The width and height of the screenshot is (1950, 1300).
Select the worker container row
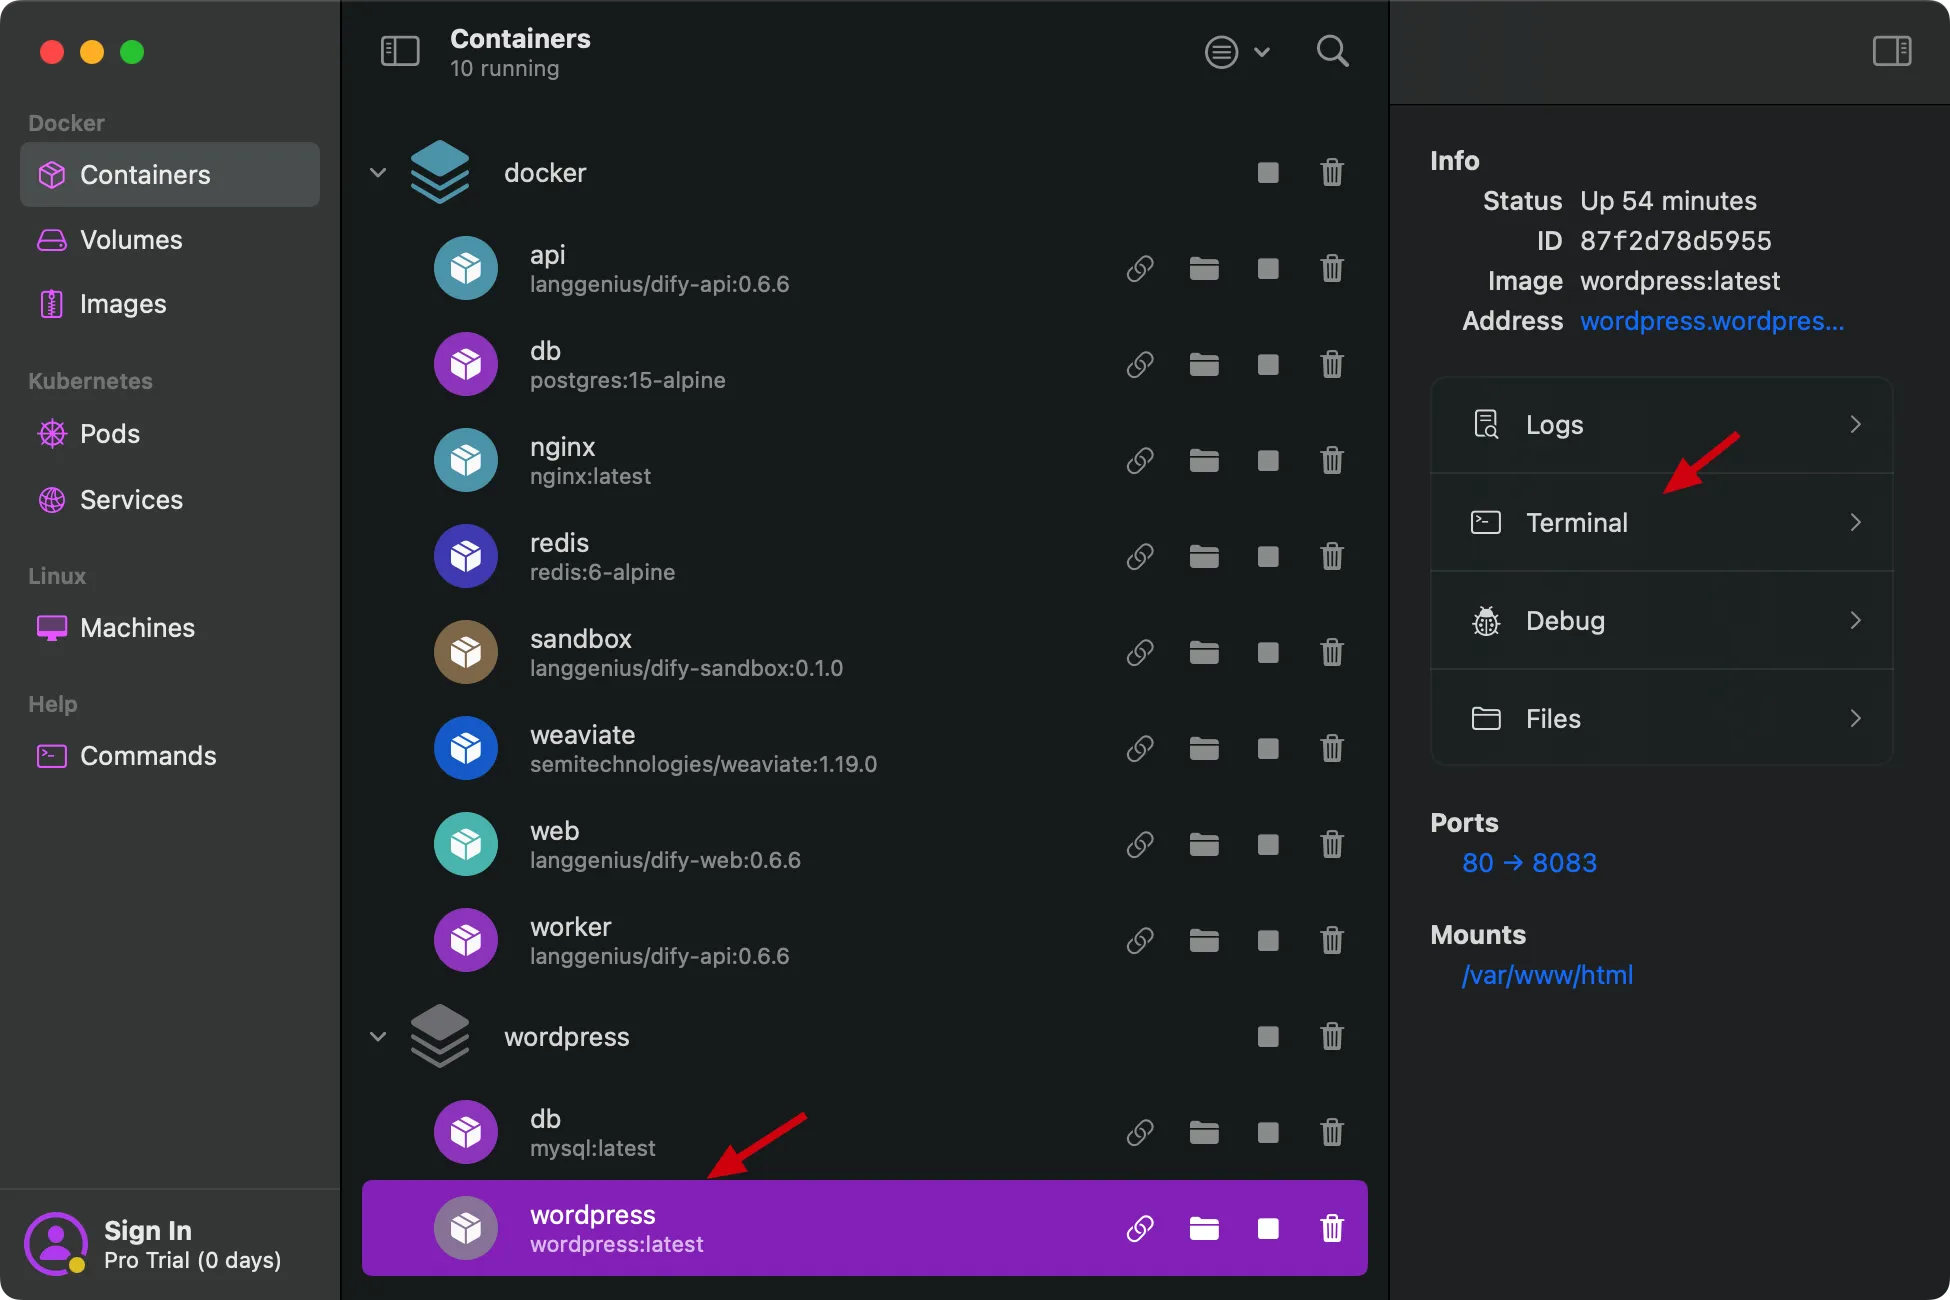pos(865,941)
